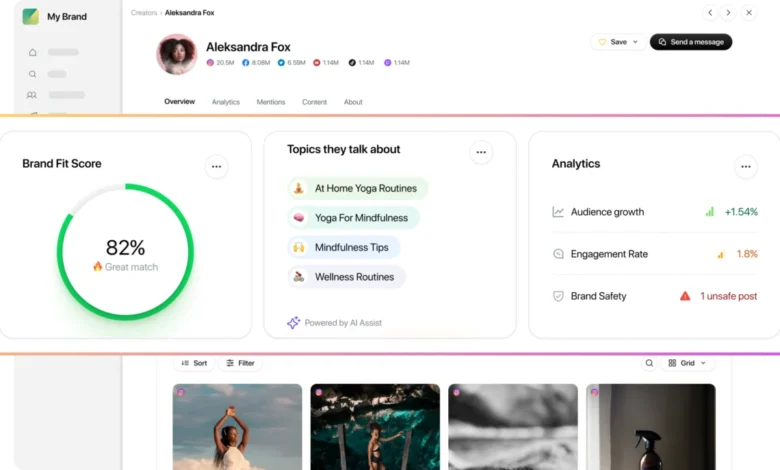The height and width of the screenshot is (470, 780).
Task: Click the search icon in the left sidebar
Action: tap(32, 74)
